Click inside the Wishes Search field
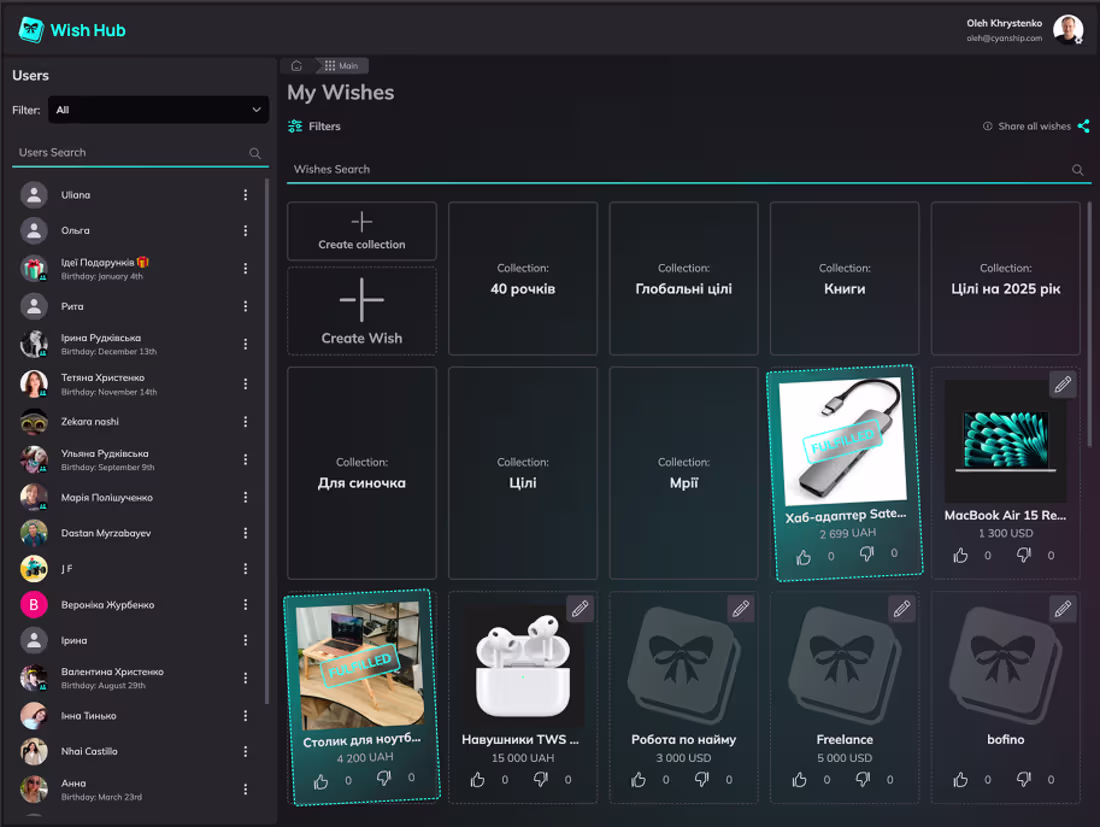 point(600,169)
